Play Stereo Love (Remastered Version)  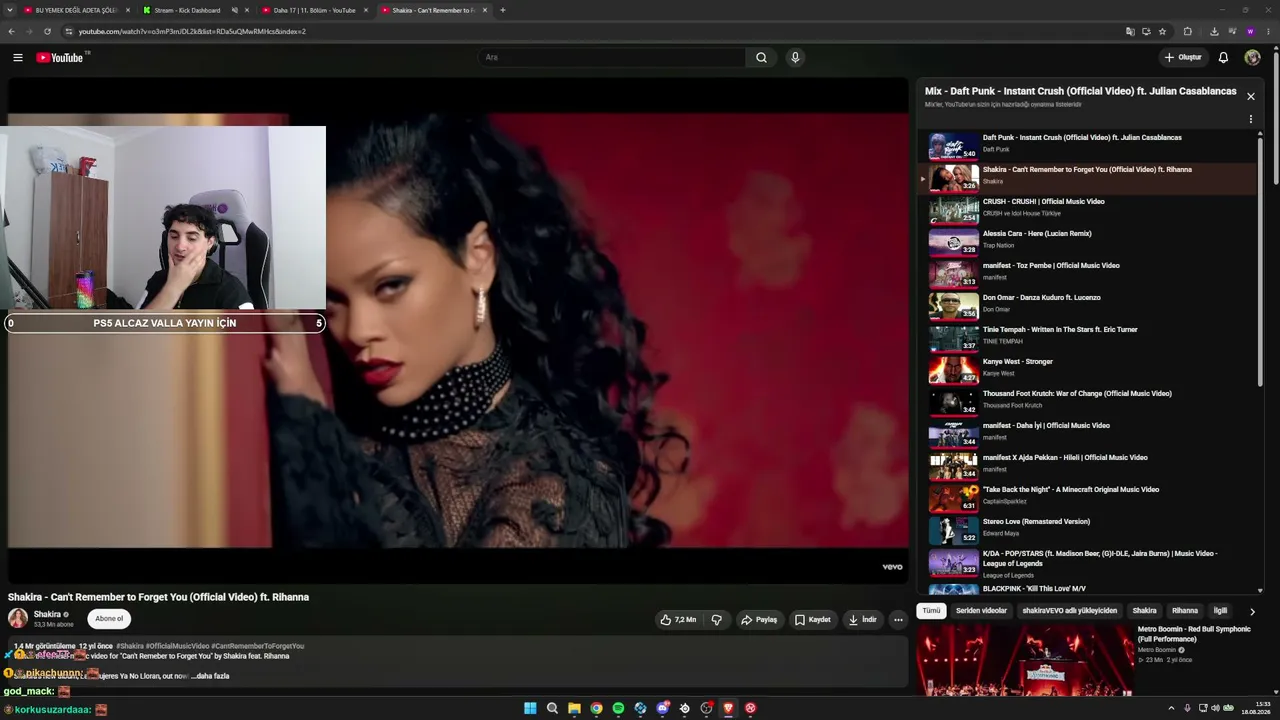(1087, 528)
